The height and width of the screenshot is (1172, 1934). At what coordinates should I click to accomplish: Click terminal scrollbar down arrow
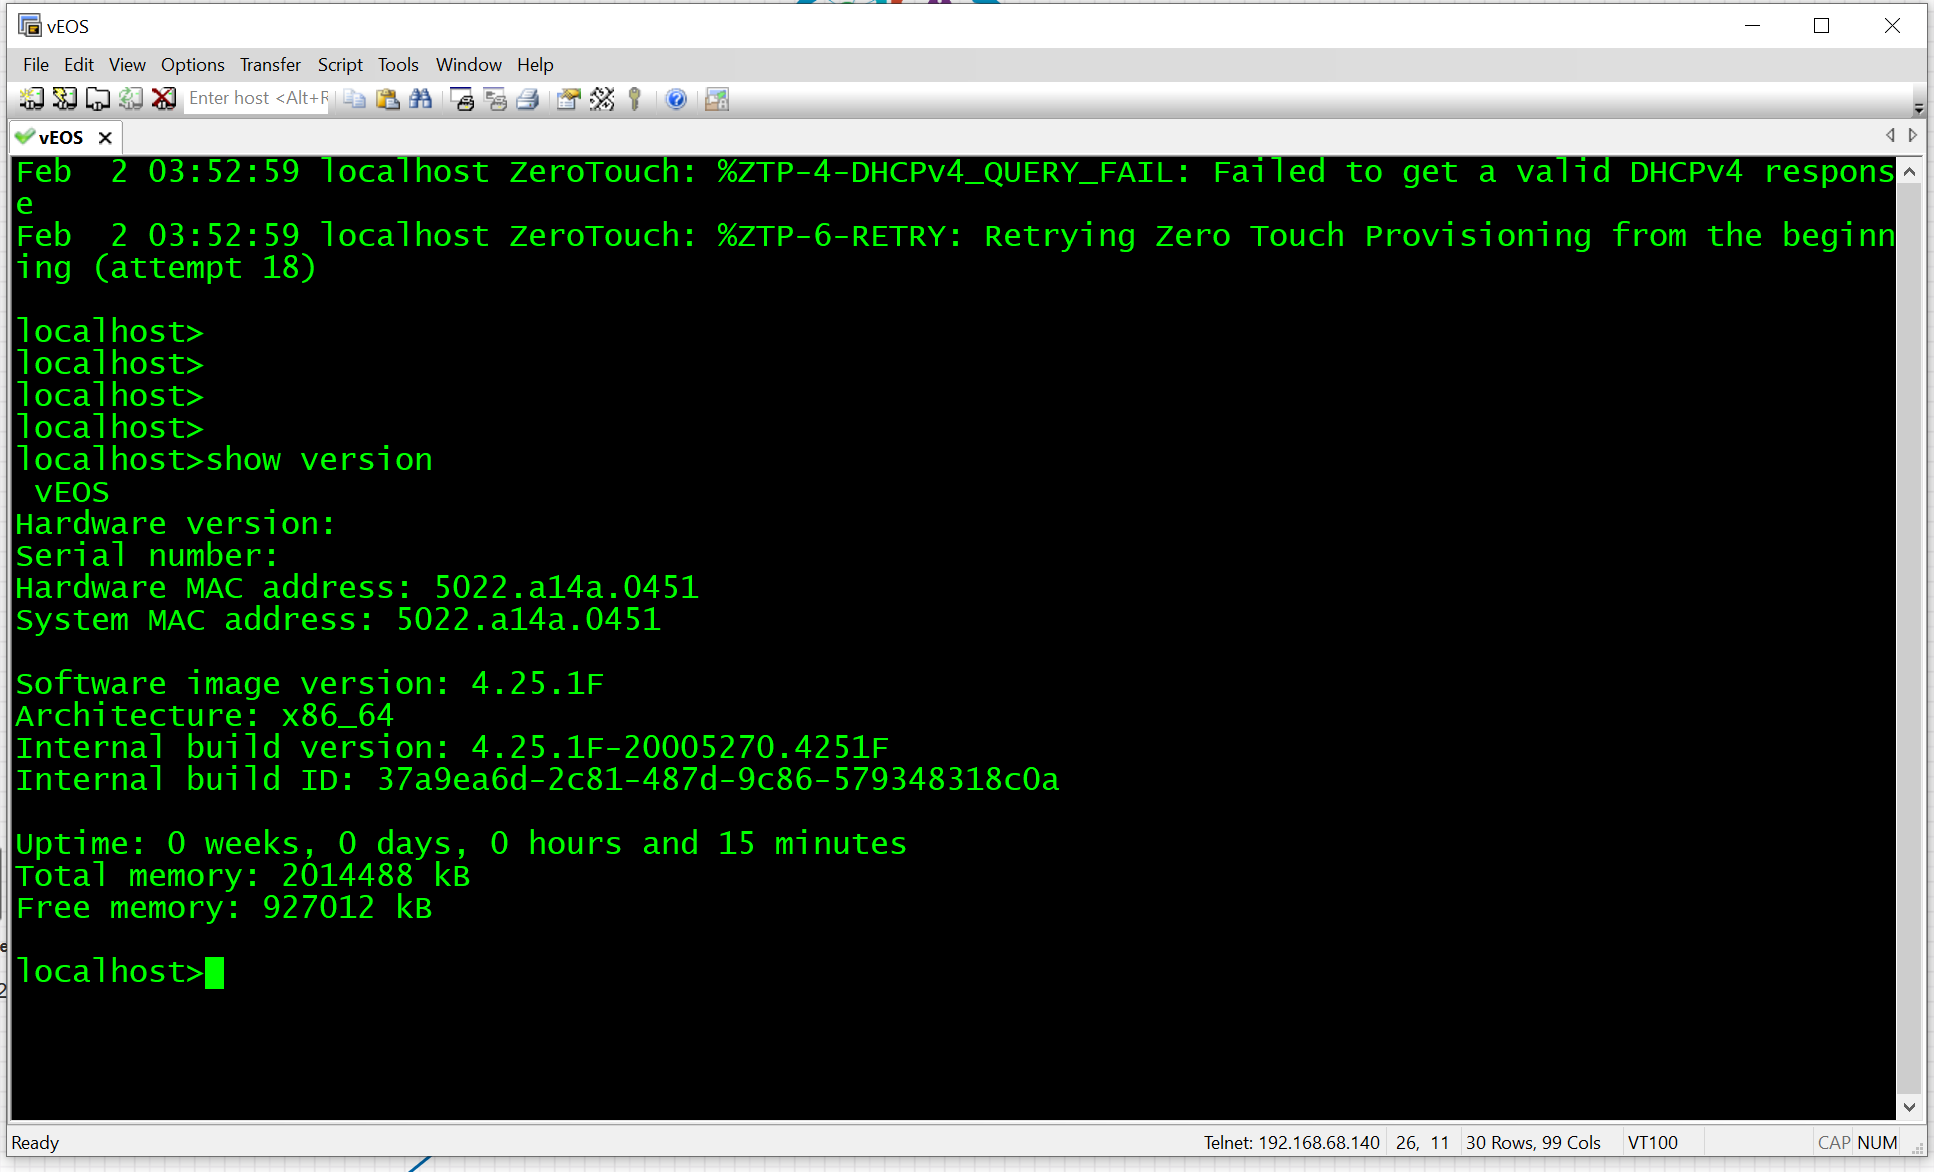[1909, 1106]
